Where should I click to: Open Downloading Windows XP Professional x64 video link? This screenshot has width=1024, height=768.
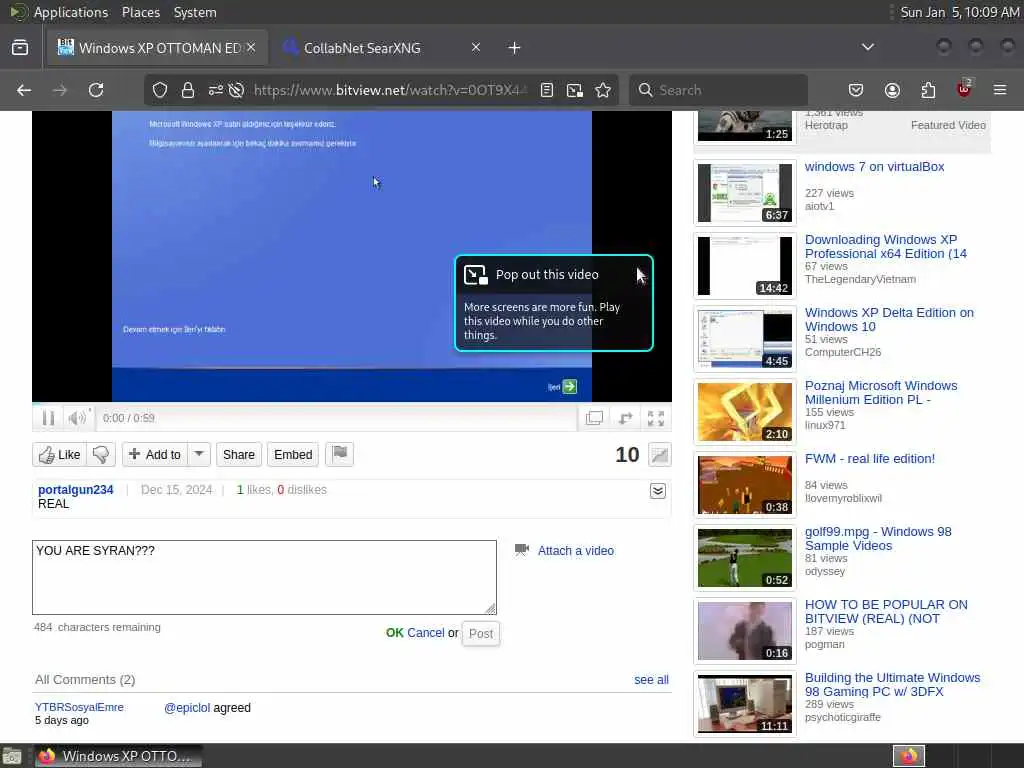tap(886, 247)
